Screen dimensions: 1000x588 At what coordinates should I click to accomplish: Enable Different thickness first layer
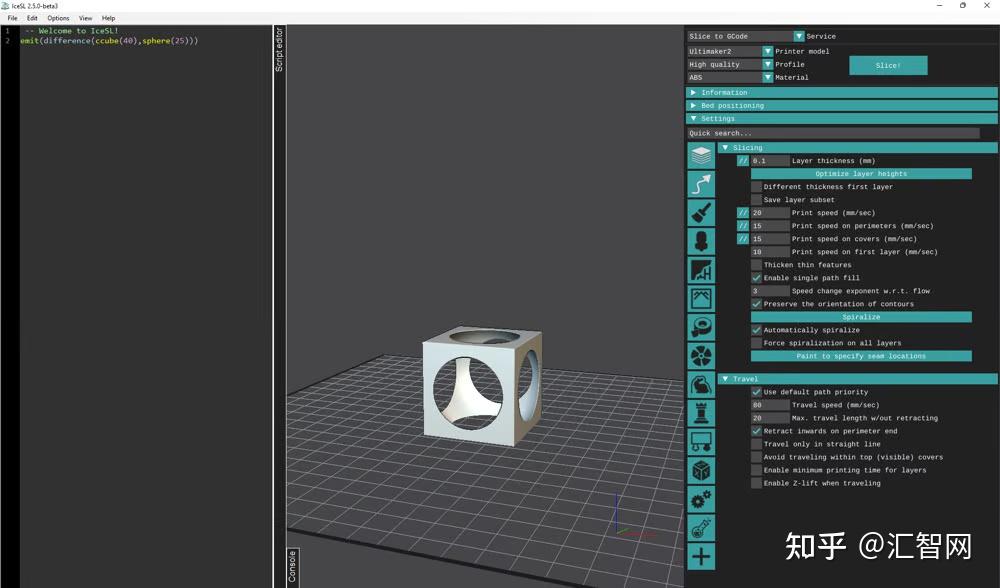coord(757,186)
